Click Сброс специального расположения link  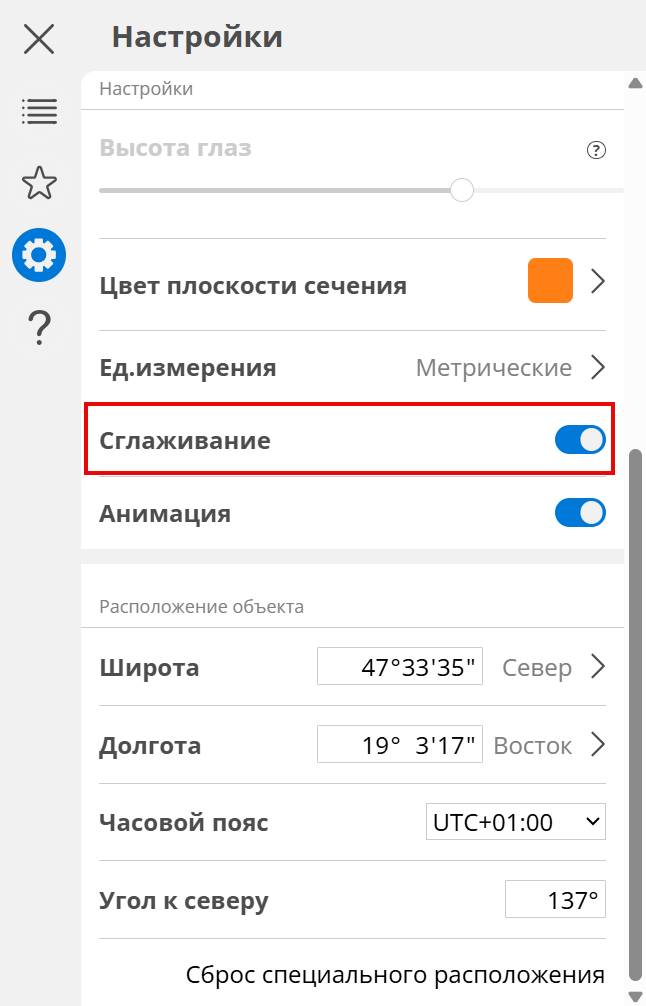(395, 974)
